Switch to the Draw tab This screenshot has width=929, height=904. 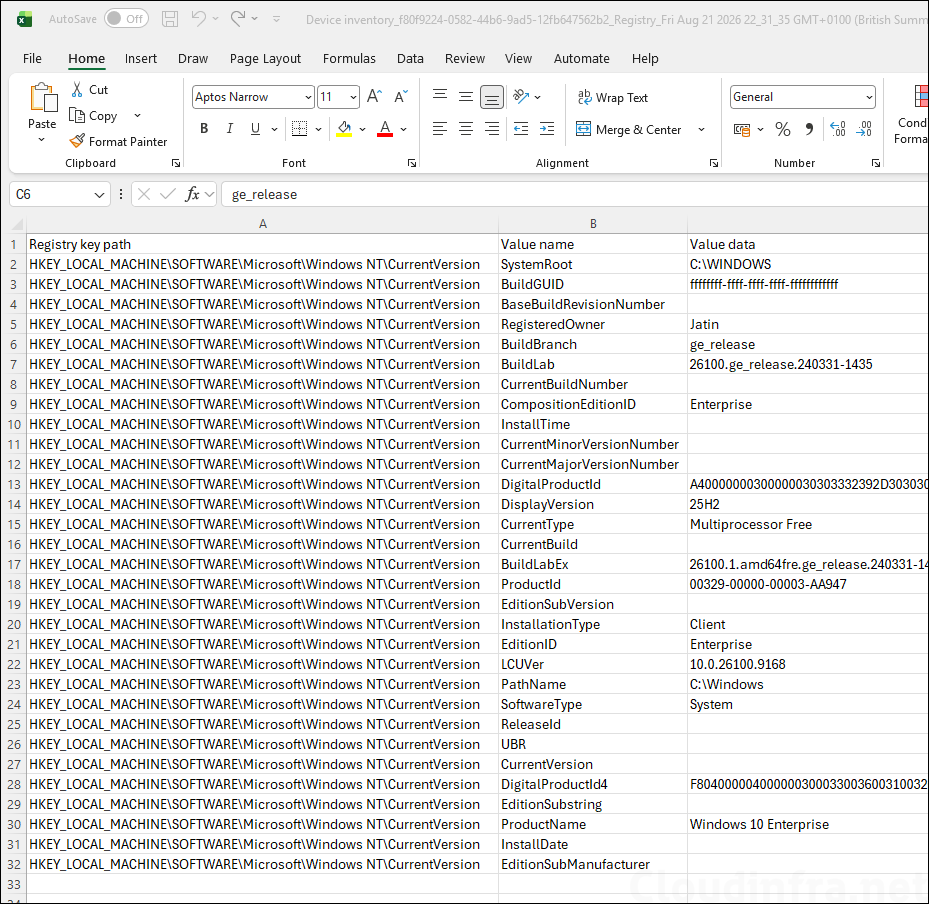coord(193,59)
